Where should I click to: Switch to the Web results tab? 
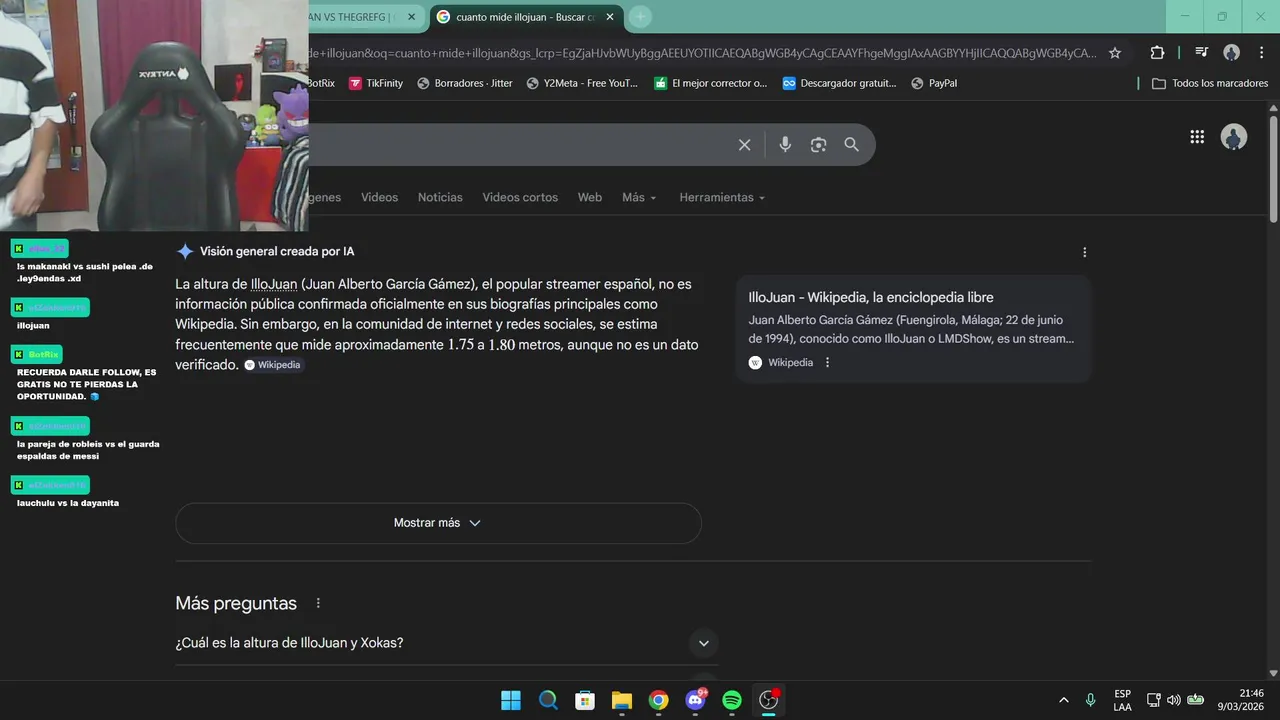(x=590, y=197)
